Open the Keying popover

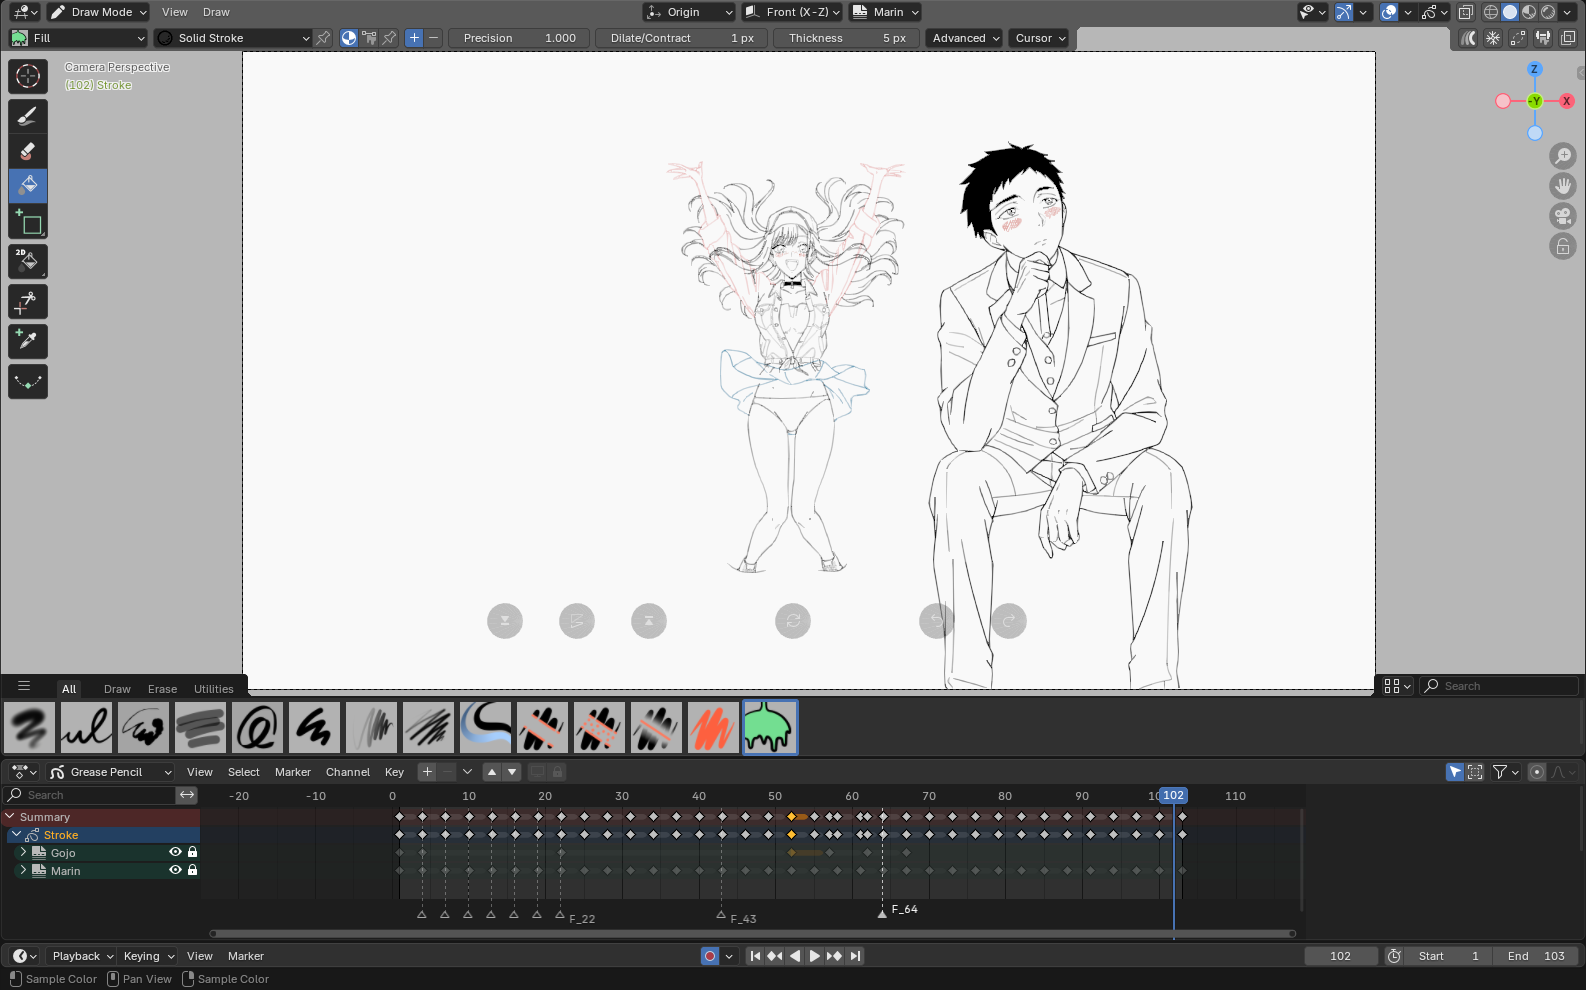tap(148, 956)
